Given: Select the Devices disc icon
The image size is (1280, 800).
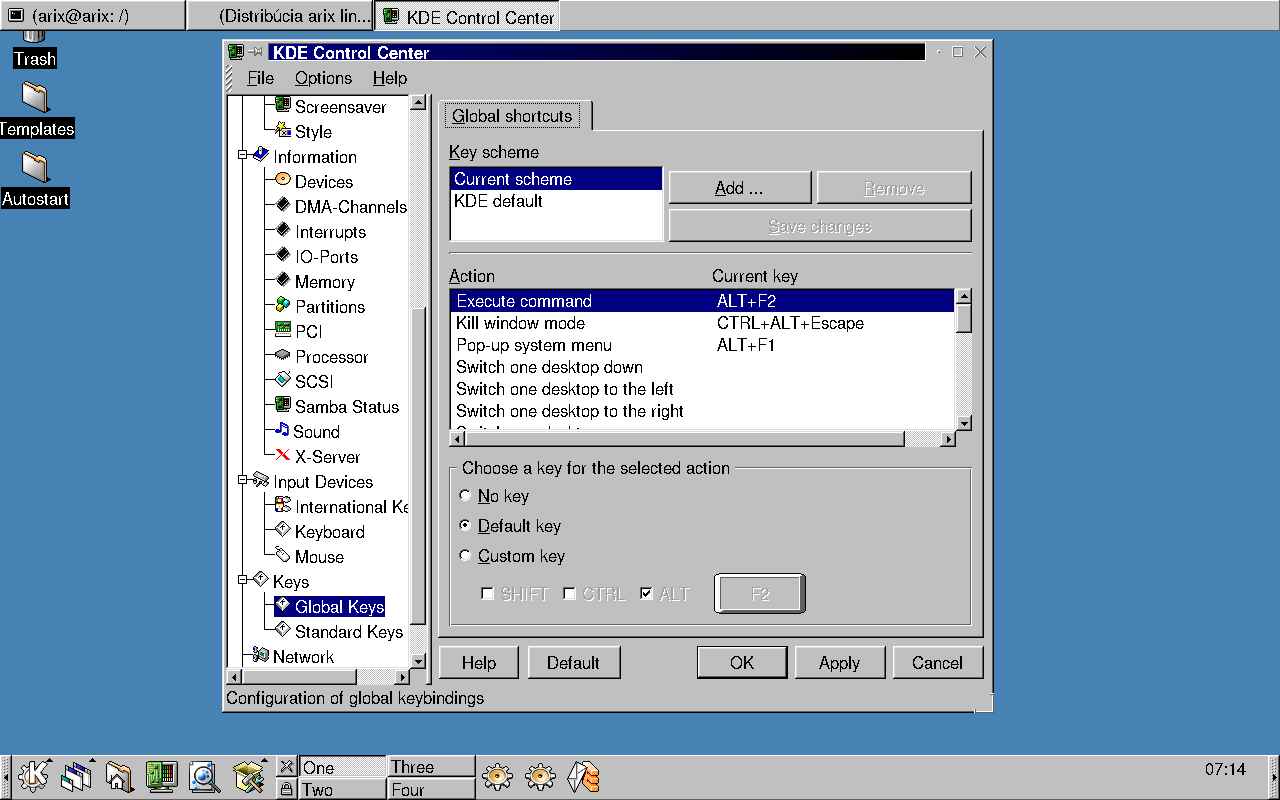Looking at the screenshot, I should click(x=283, y=181).
